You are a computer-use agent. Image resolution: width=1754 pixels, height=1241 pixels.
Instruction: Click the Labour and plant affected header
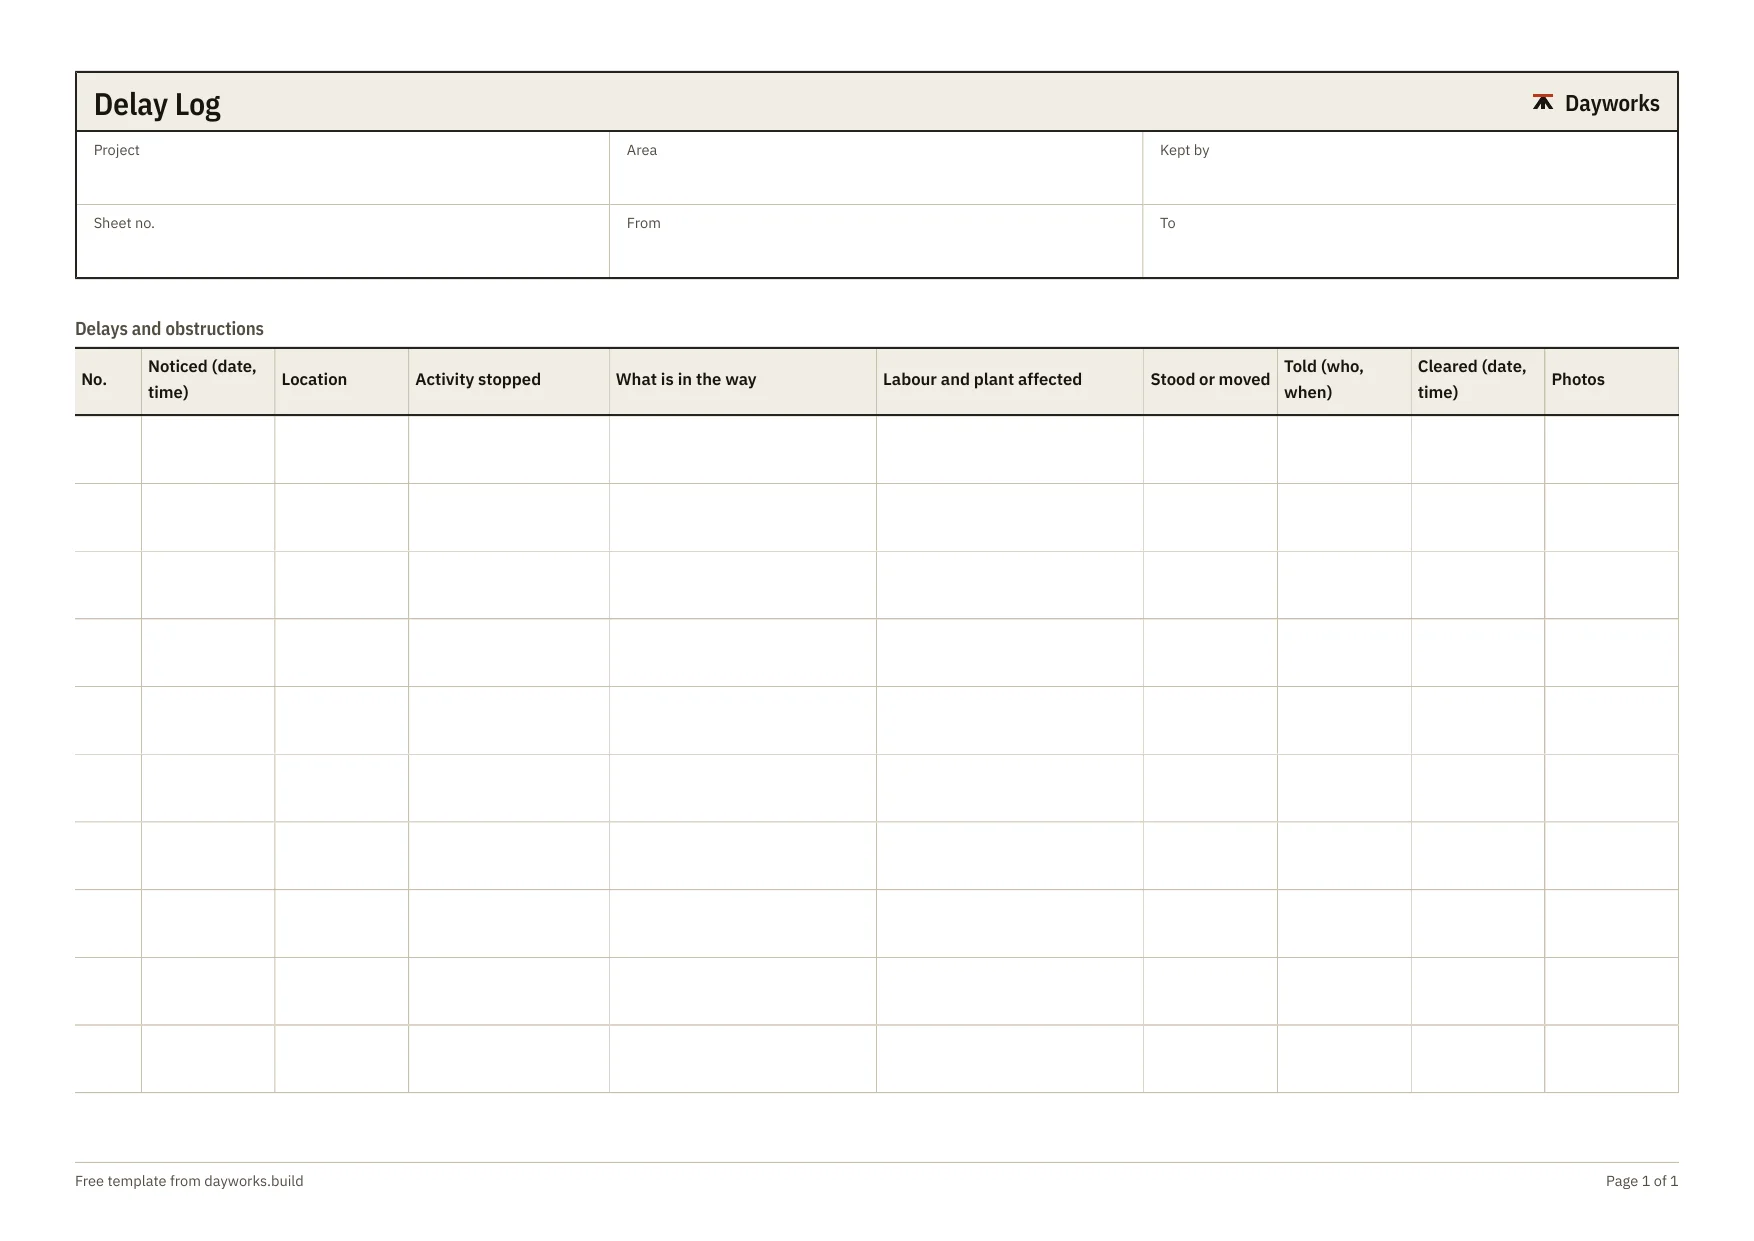[1010, 381]
